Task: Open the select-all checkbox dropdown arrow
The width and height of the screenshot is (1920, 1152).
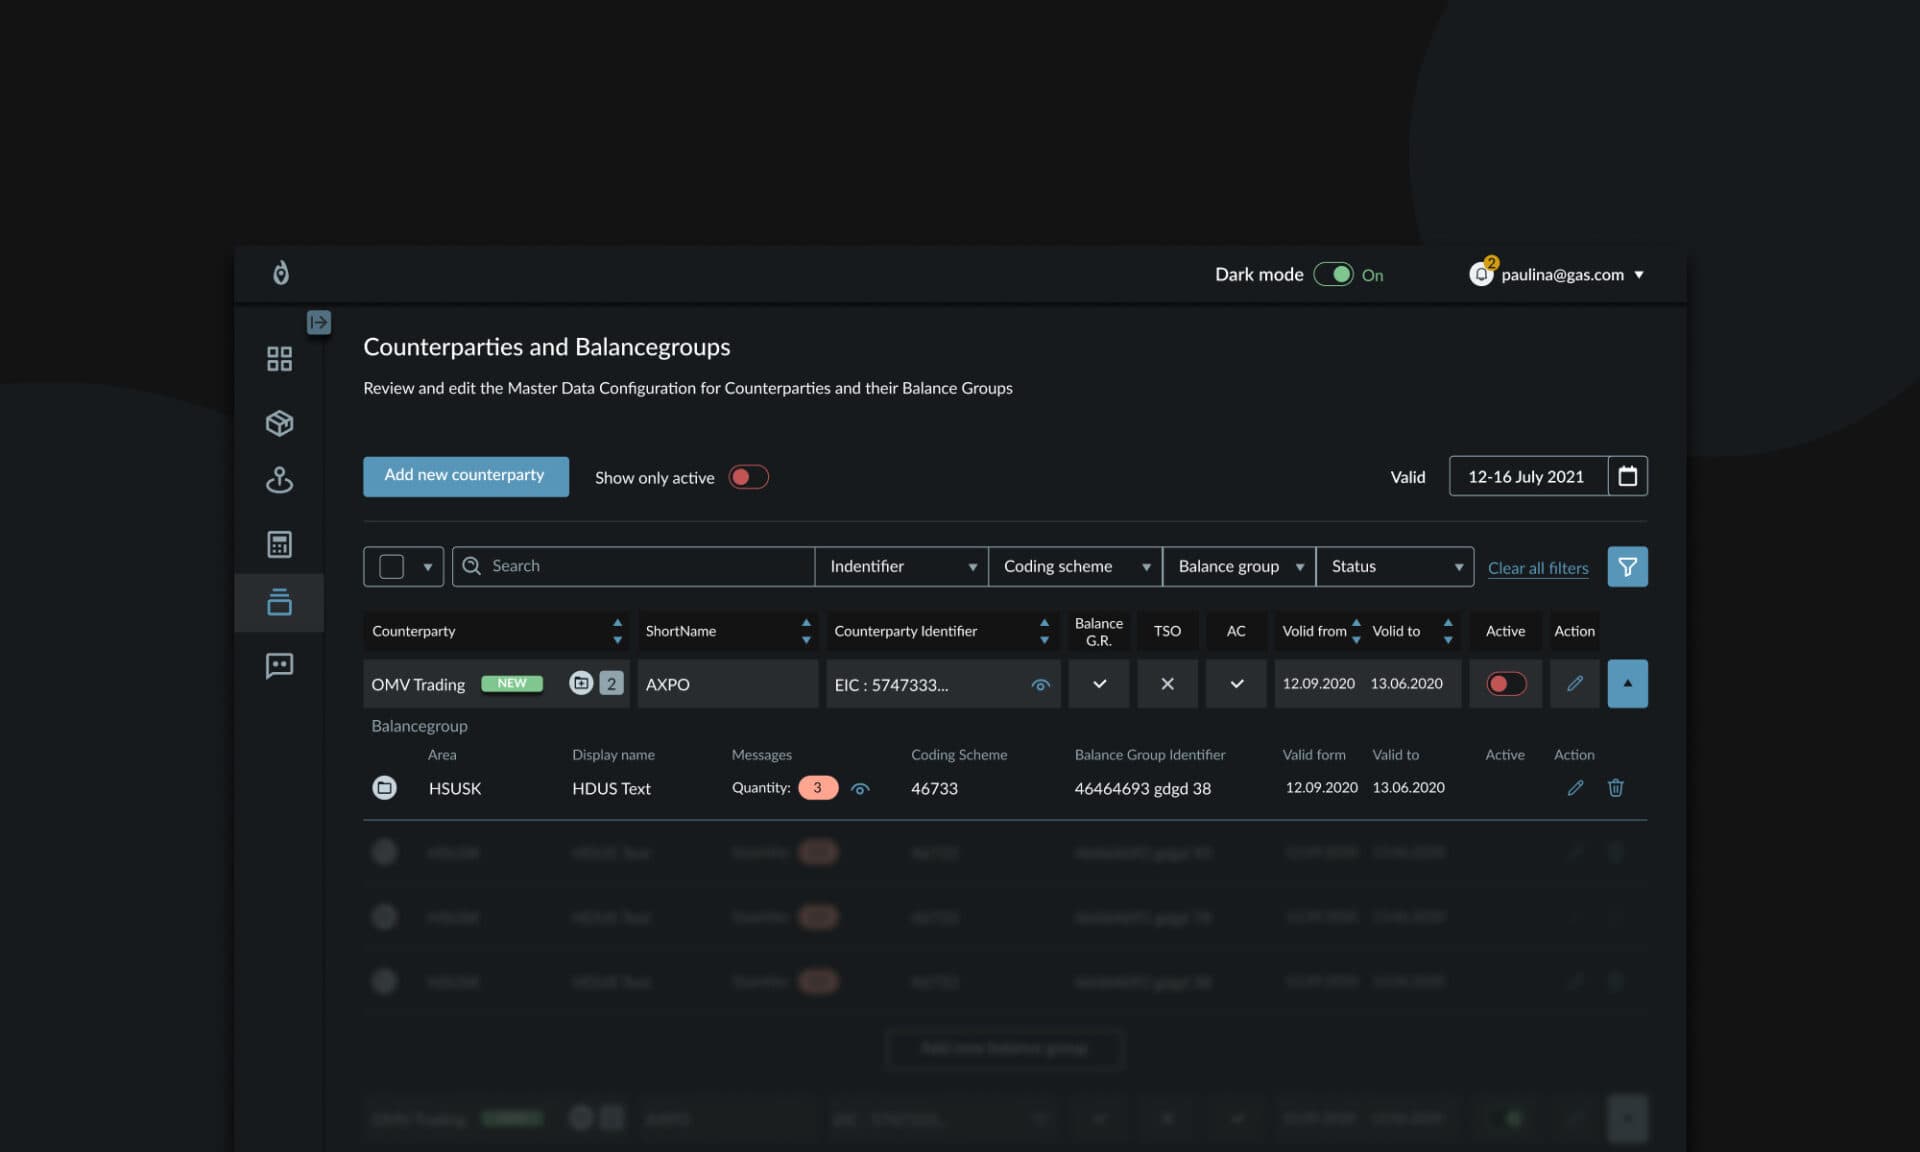Action: 427,567
